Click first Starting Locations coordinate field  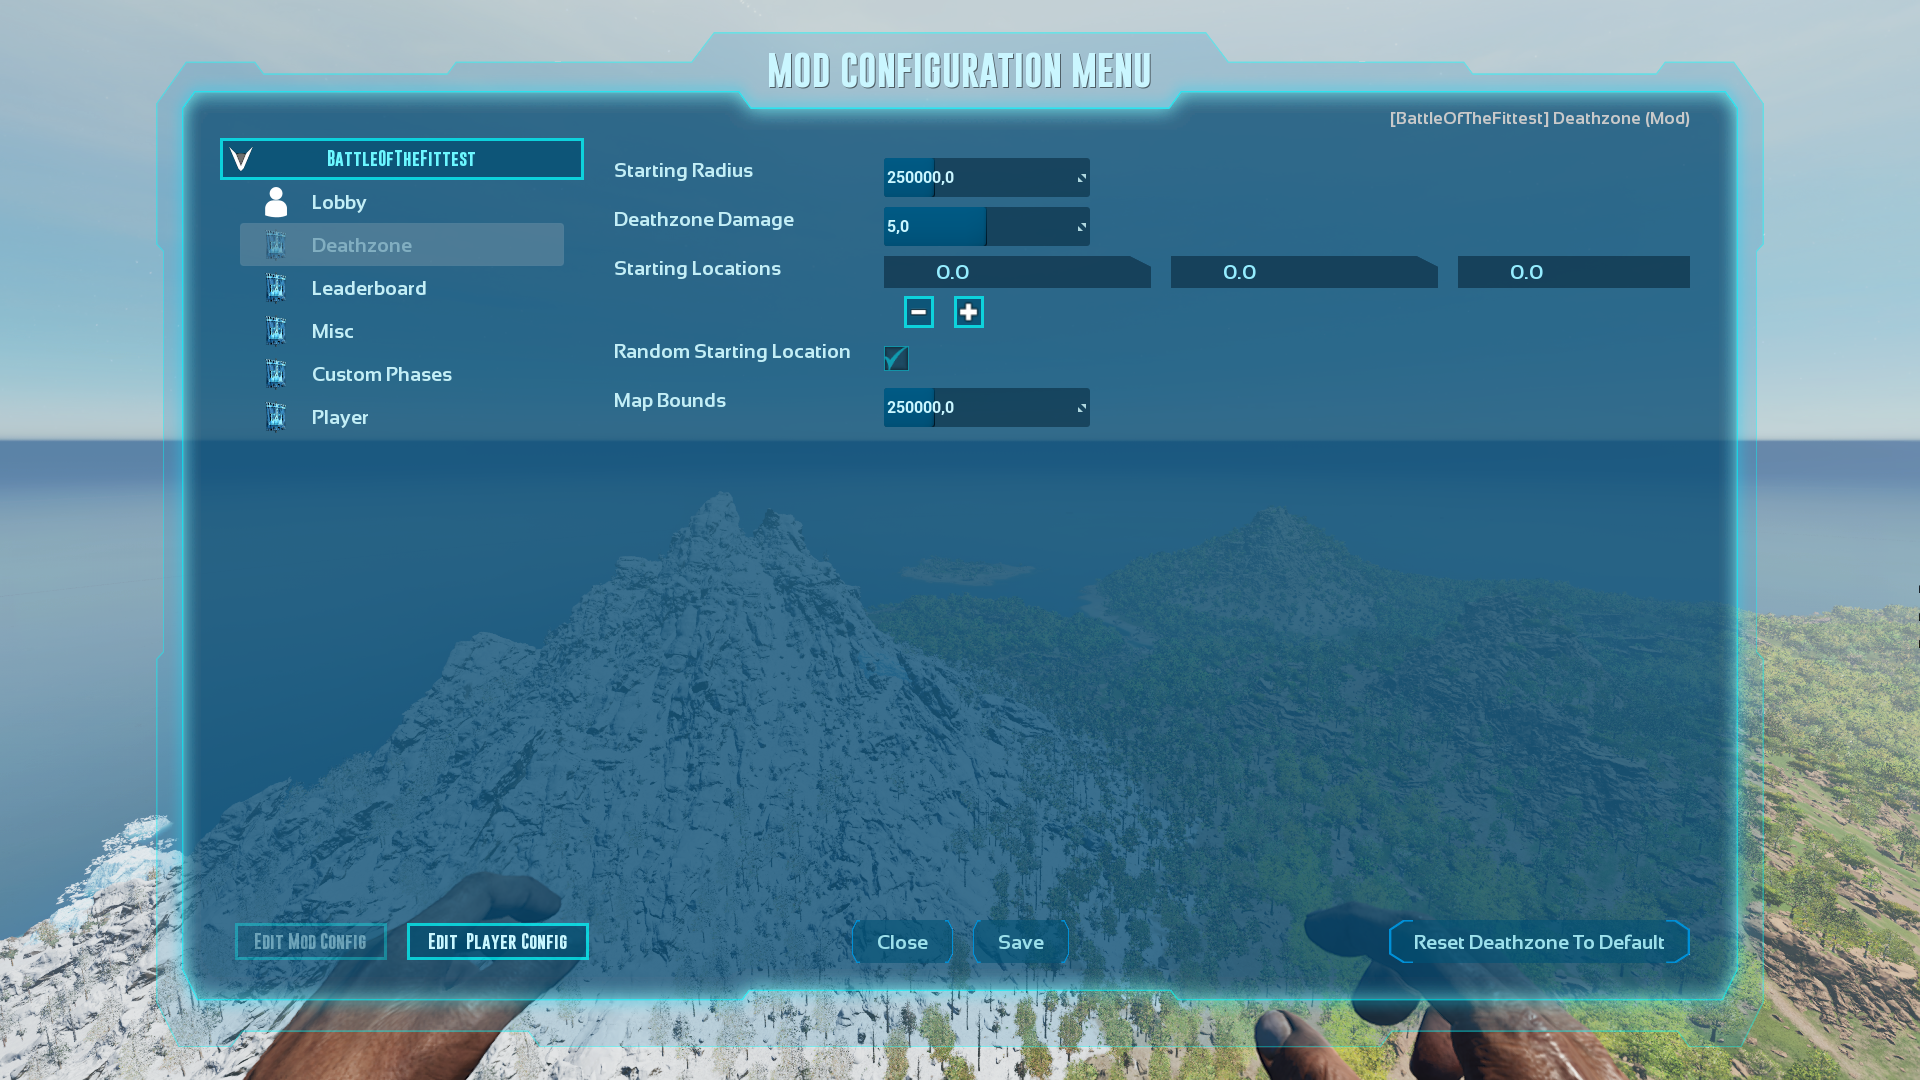click(x=1016, y=272)
